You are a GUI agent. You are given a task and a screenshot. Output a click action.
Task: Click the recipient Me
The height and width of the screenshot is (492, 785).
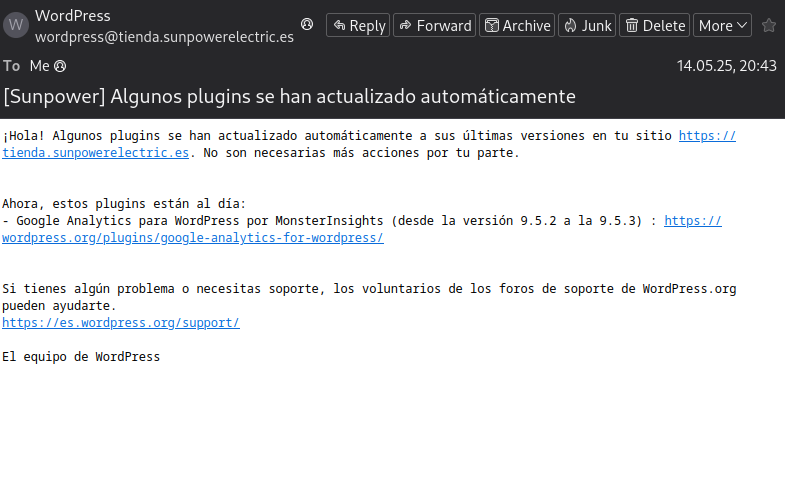pyautogui.click(x=40, y=66)
